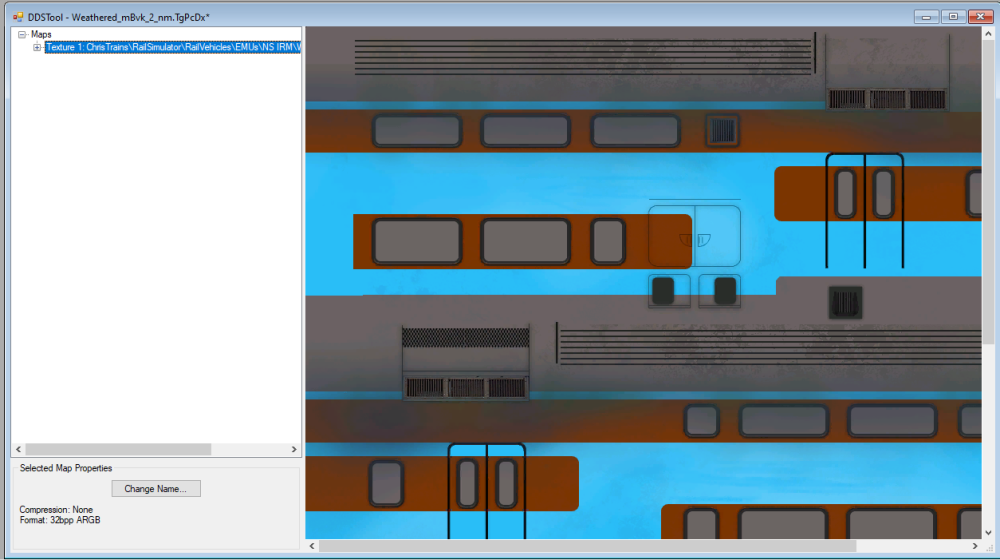Click the tree panel horizontal scrollbar thumb

(118, 450)
